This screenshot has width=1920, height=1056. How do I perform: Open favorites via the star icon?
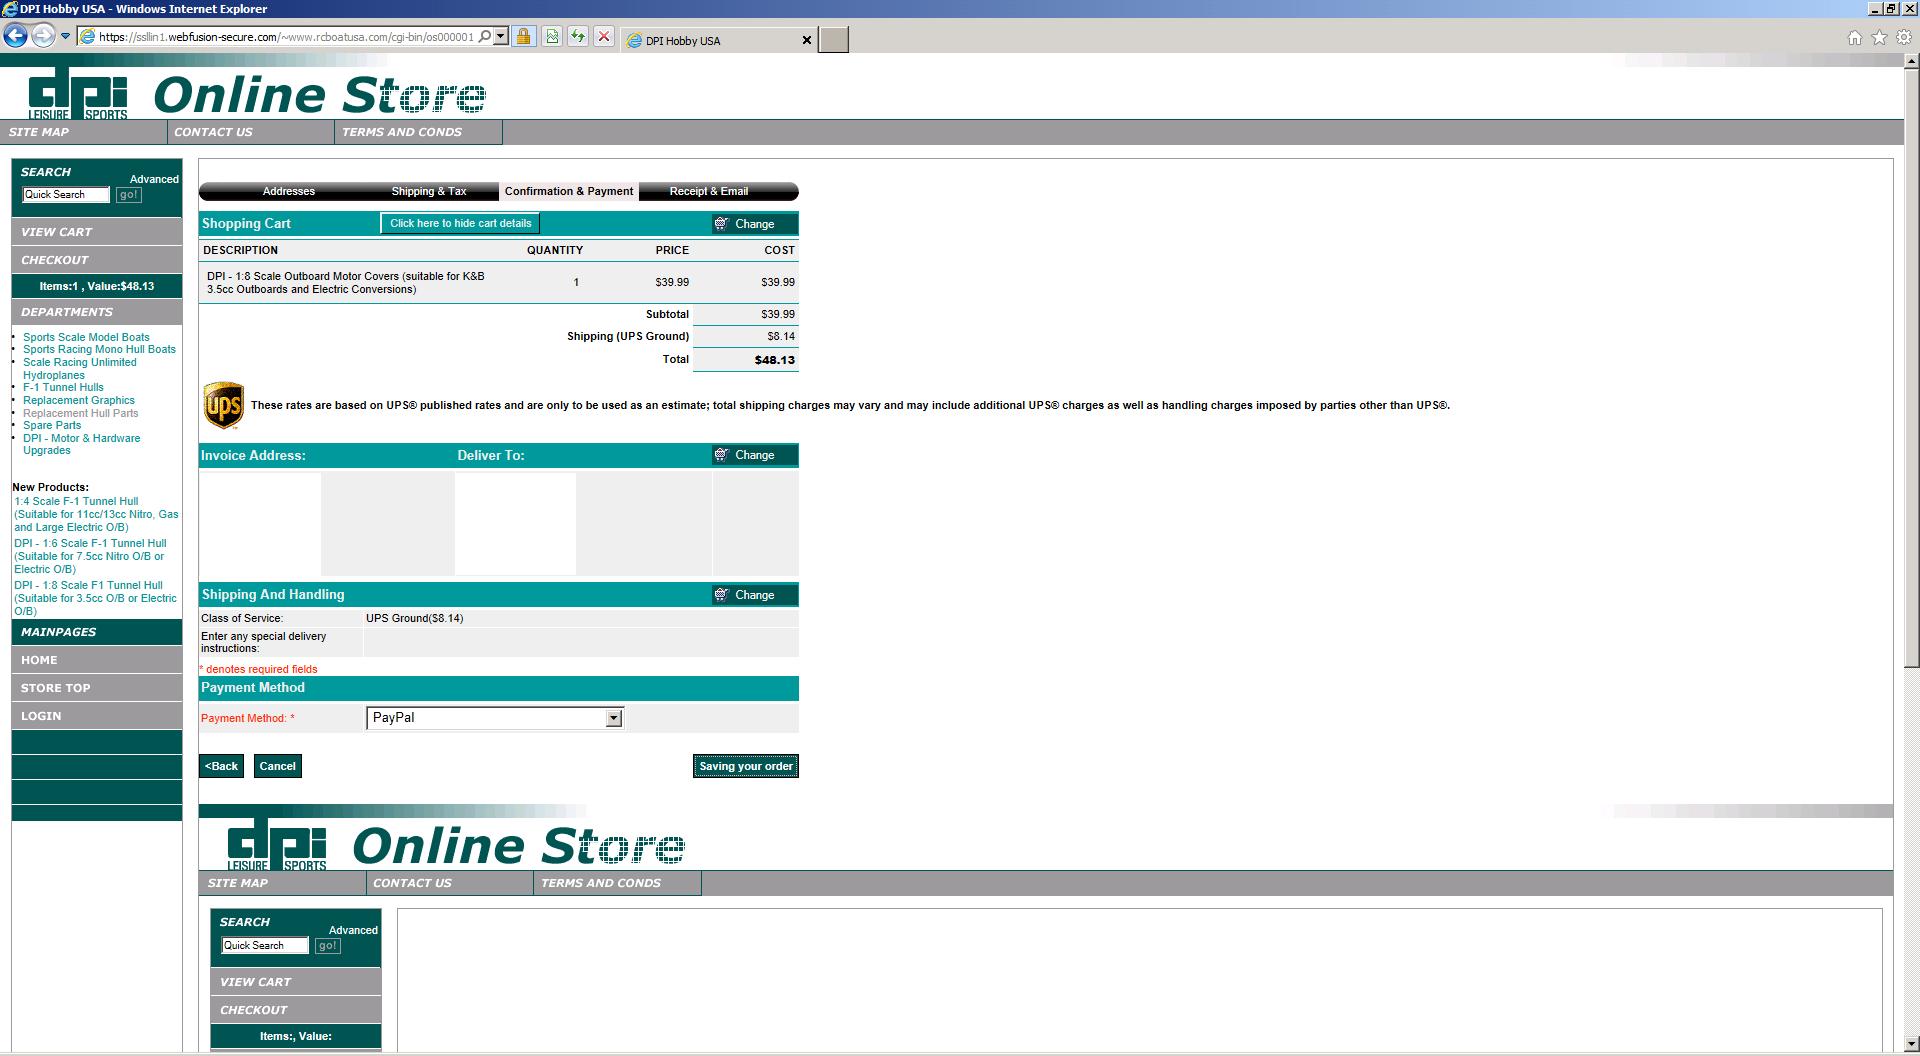coord(1879,38)
